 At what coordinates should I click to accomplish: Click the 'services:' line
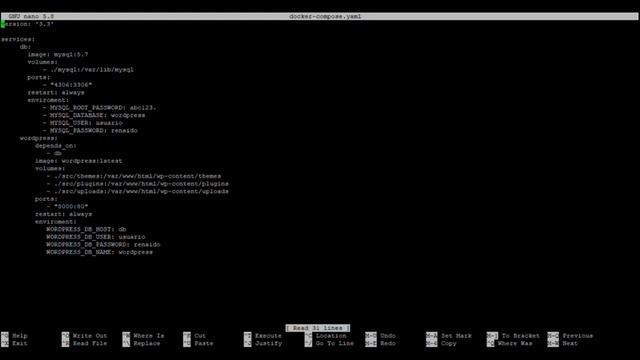point(18,39)
